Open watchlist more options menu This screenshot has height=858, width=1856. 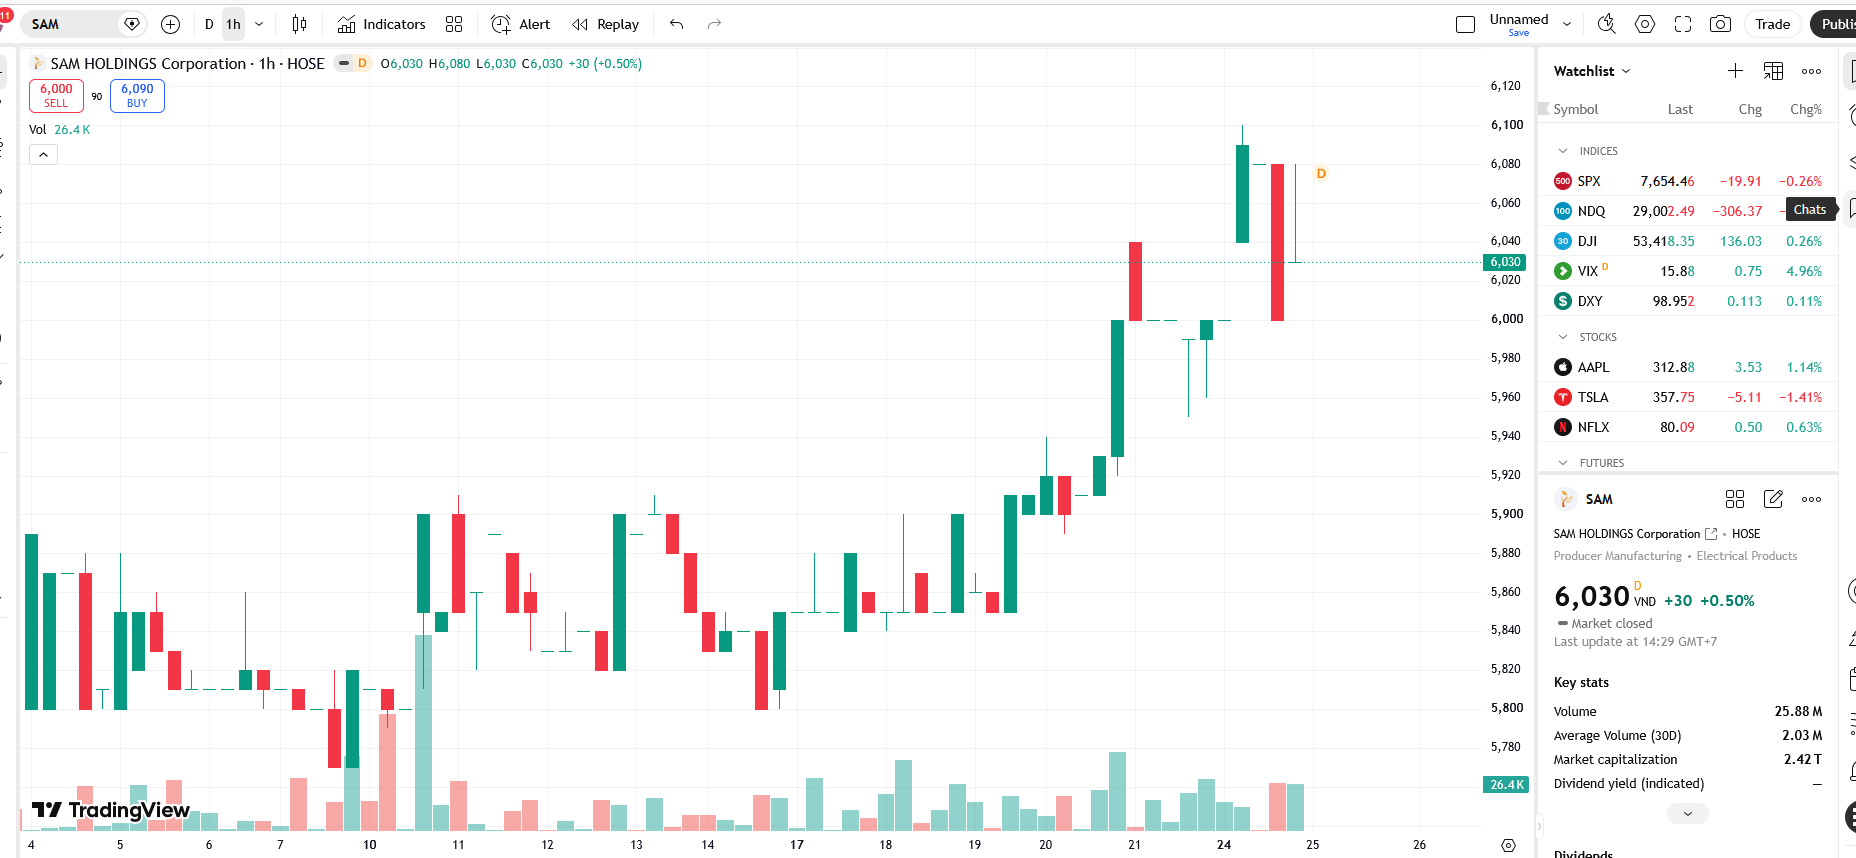click(1811, 71)
